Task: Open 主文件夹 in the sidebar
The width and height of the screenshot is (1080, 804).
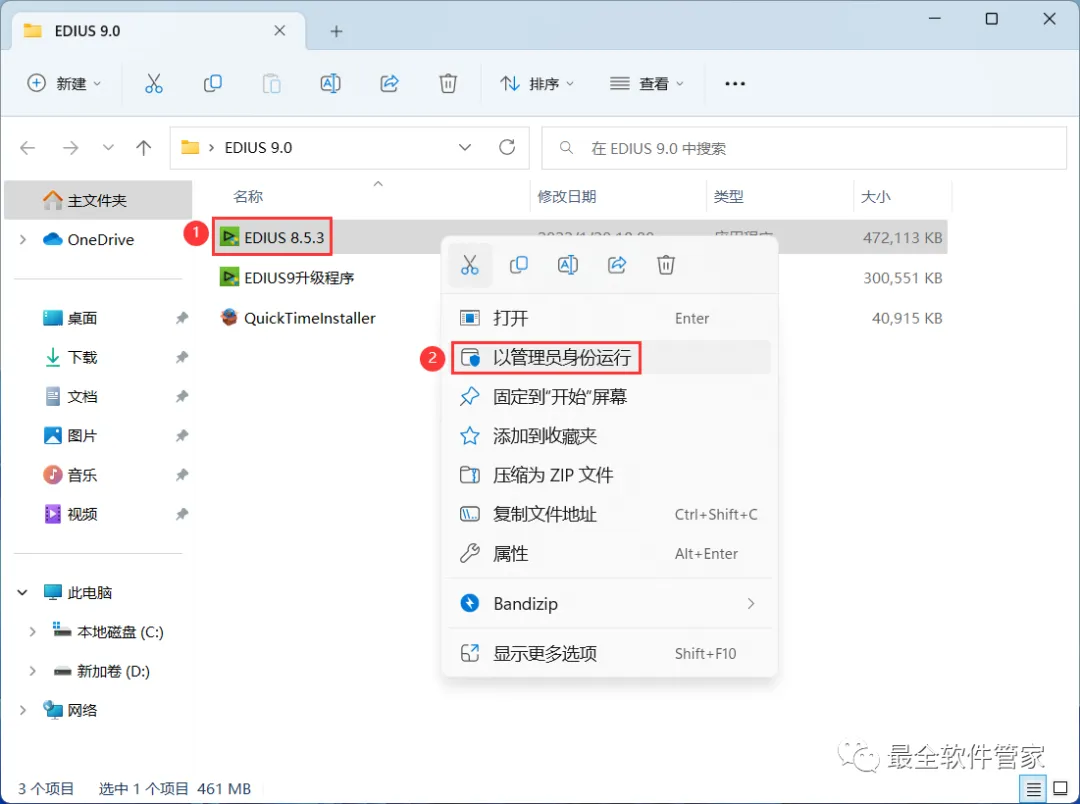Action: [97, 200]
